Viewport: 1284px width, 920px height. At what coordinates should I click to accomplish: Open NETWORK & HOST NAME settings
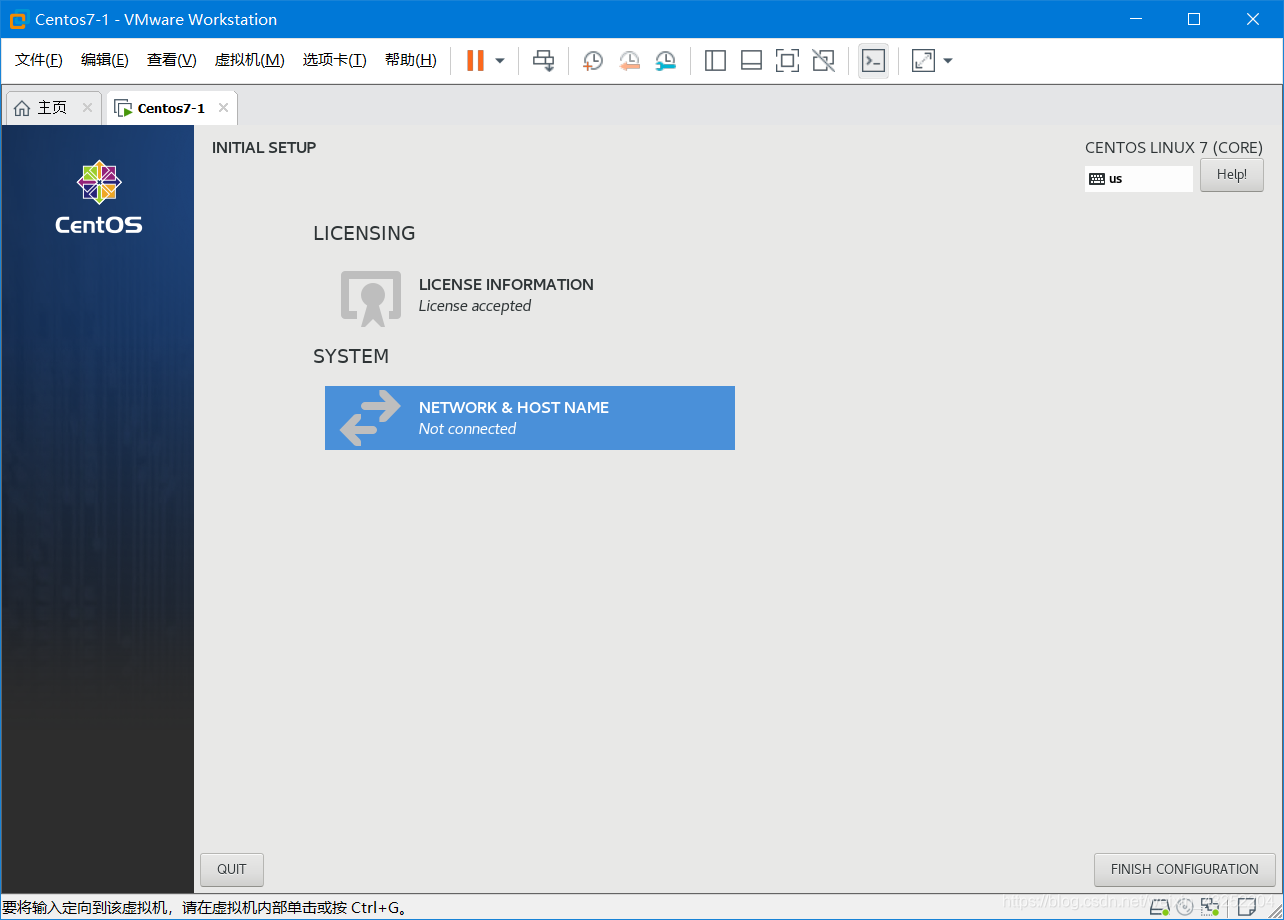530,418
